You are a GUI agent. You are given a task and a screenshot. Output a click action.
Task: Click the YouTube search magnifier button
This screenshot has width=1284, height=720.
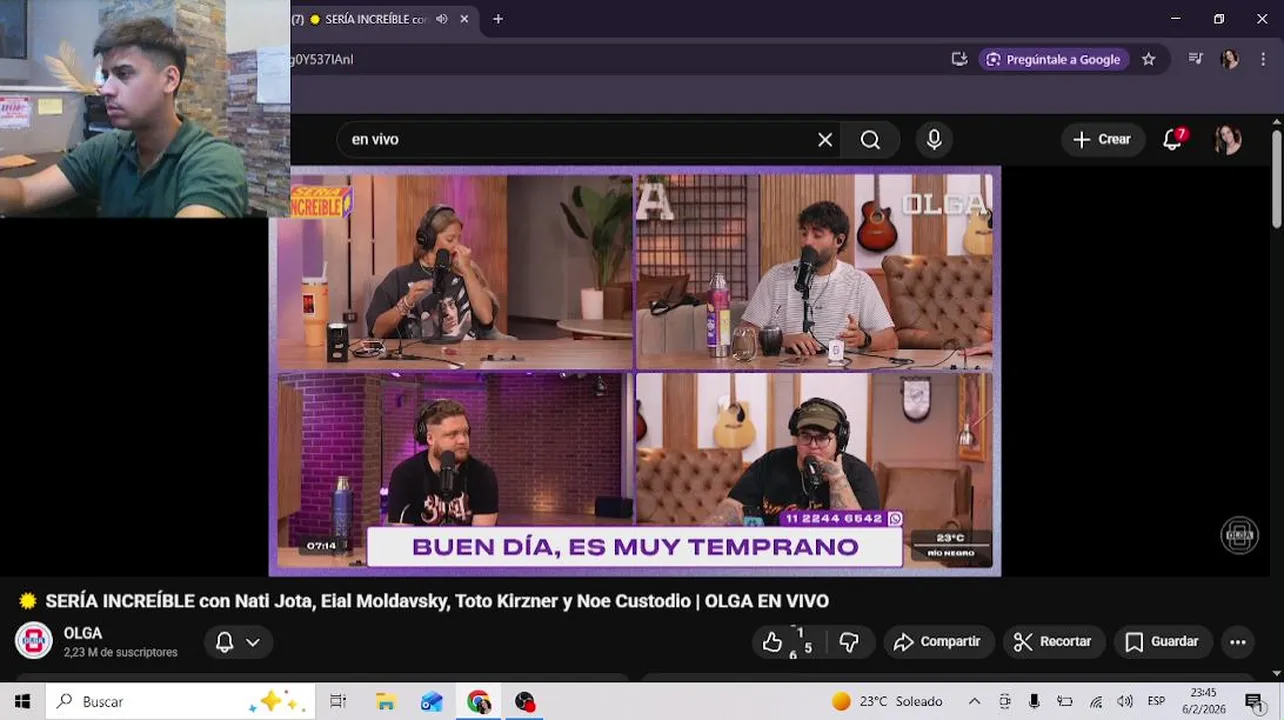coord(870,140)
